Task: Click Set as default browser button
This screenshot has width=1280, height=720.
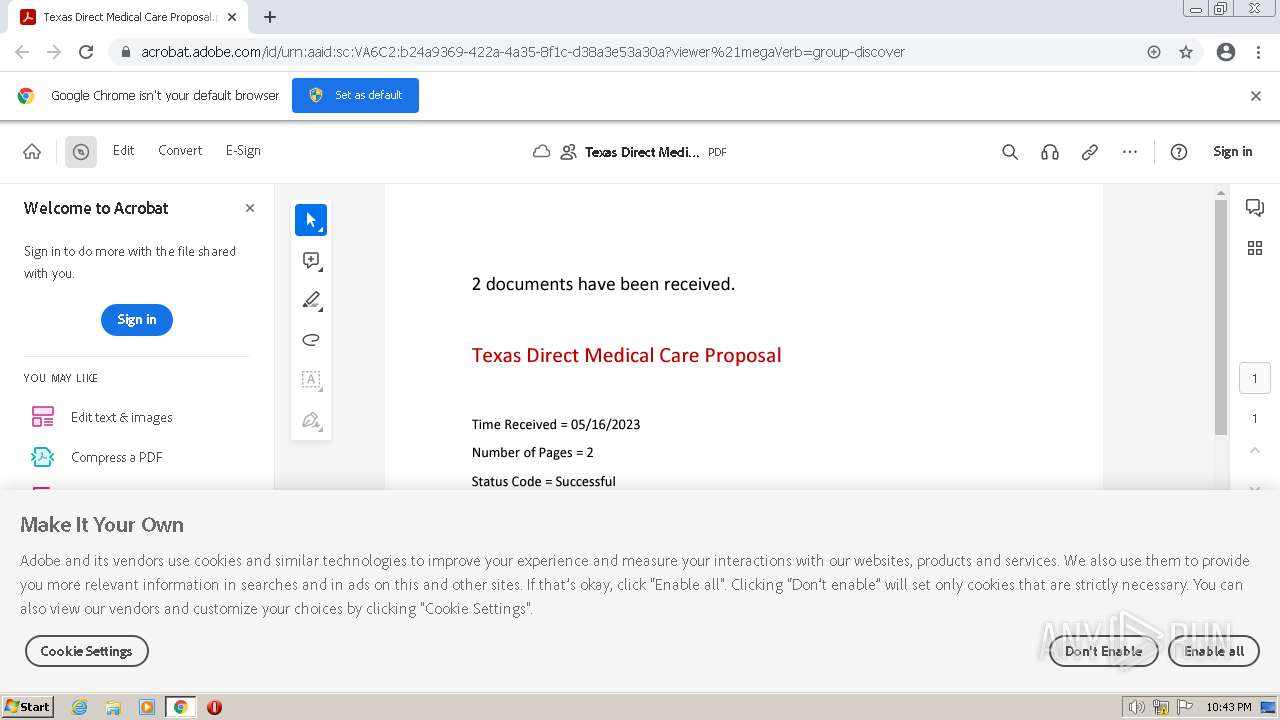Action: click(355, 95)
